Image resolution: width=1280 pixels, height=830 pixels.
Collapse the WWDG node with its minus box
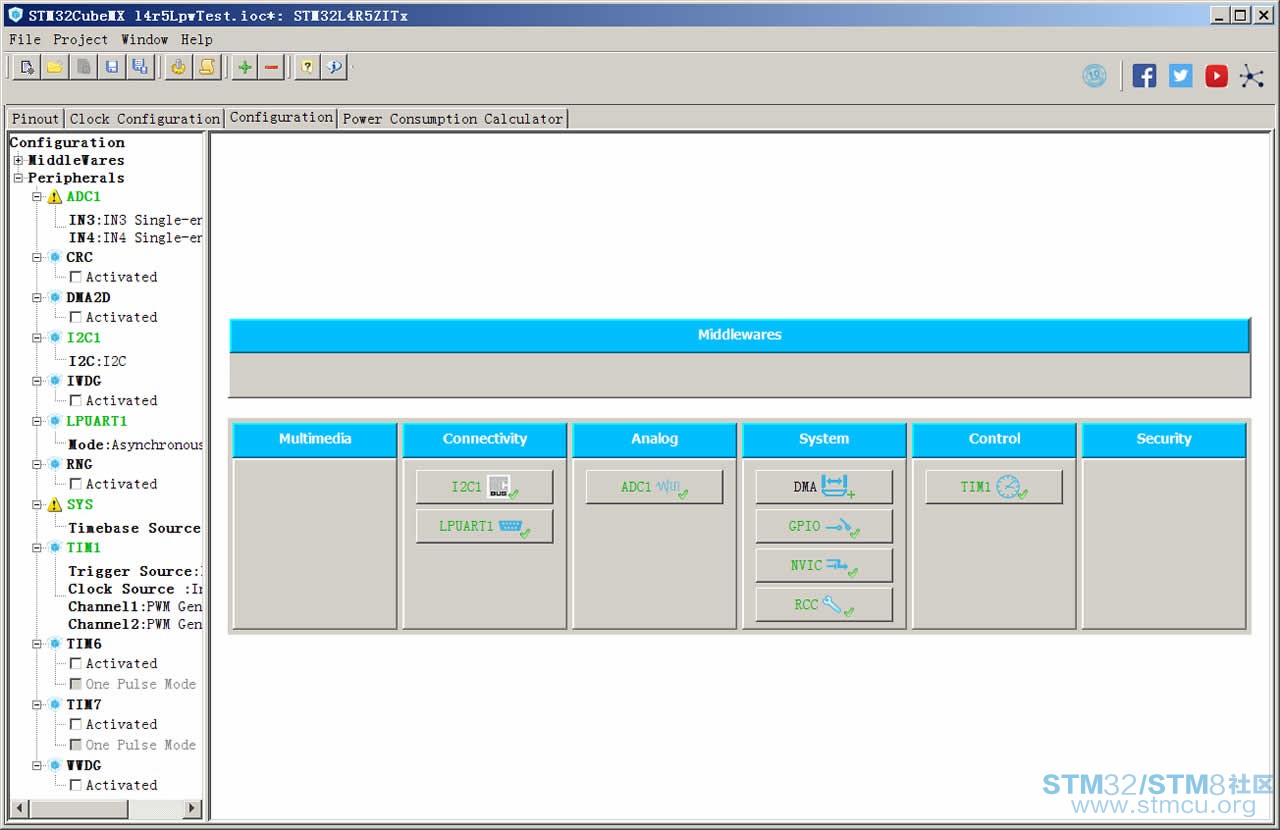click(38, 766)
